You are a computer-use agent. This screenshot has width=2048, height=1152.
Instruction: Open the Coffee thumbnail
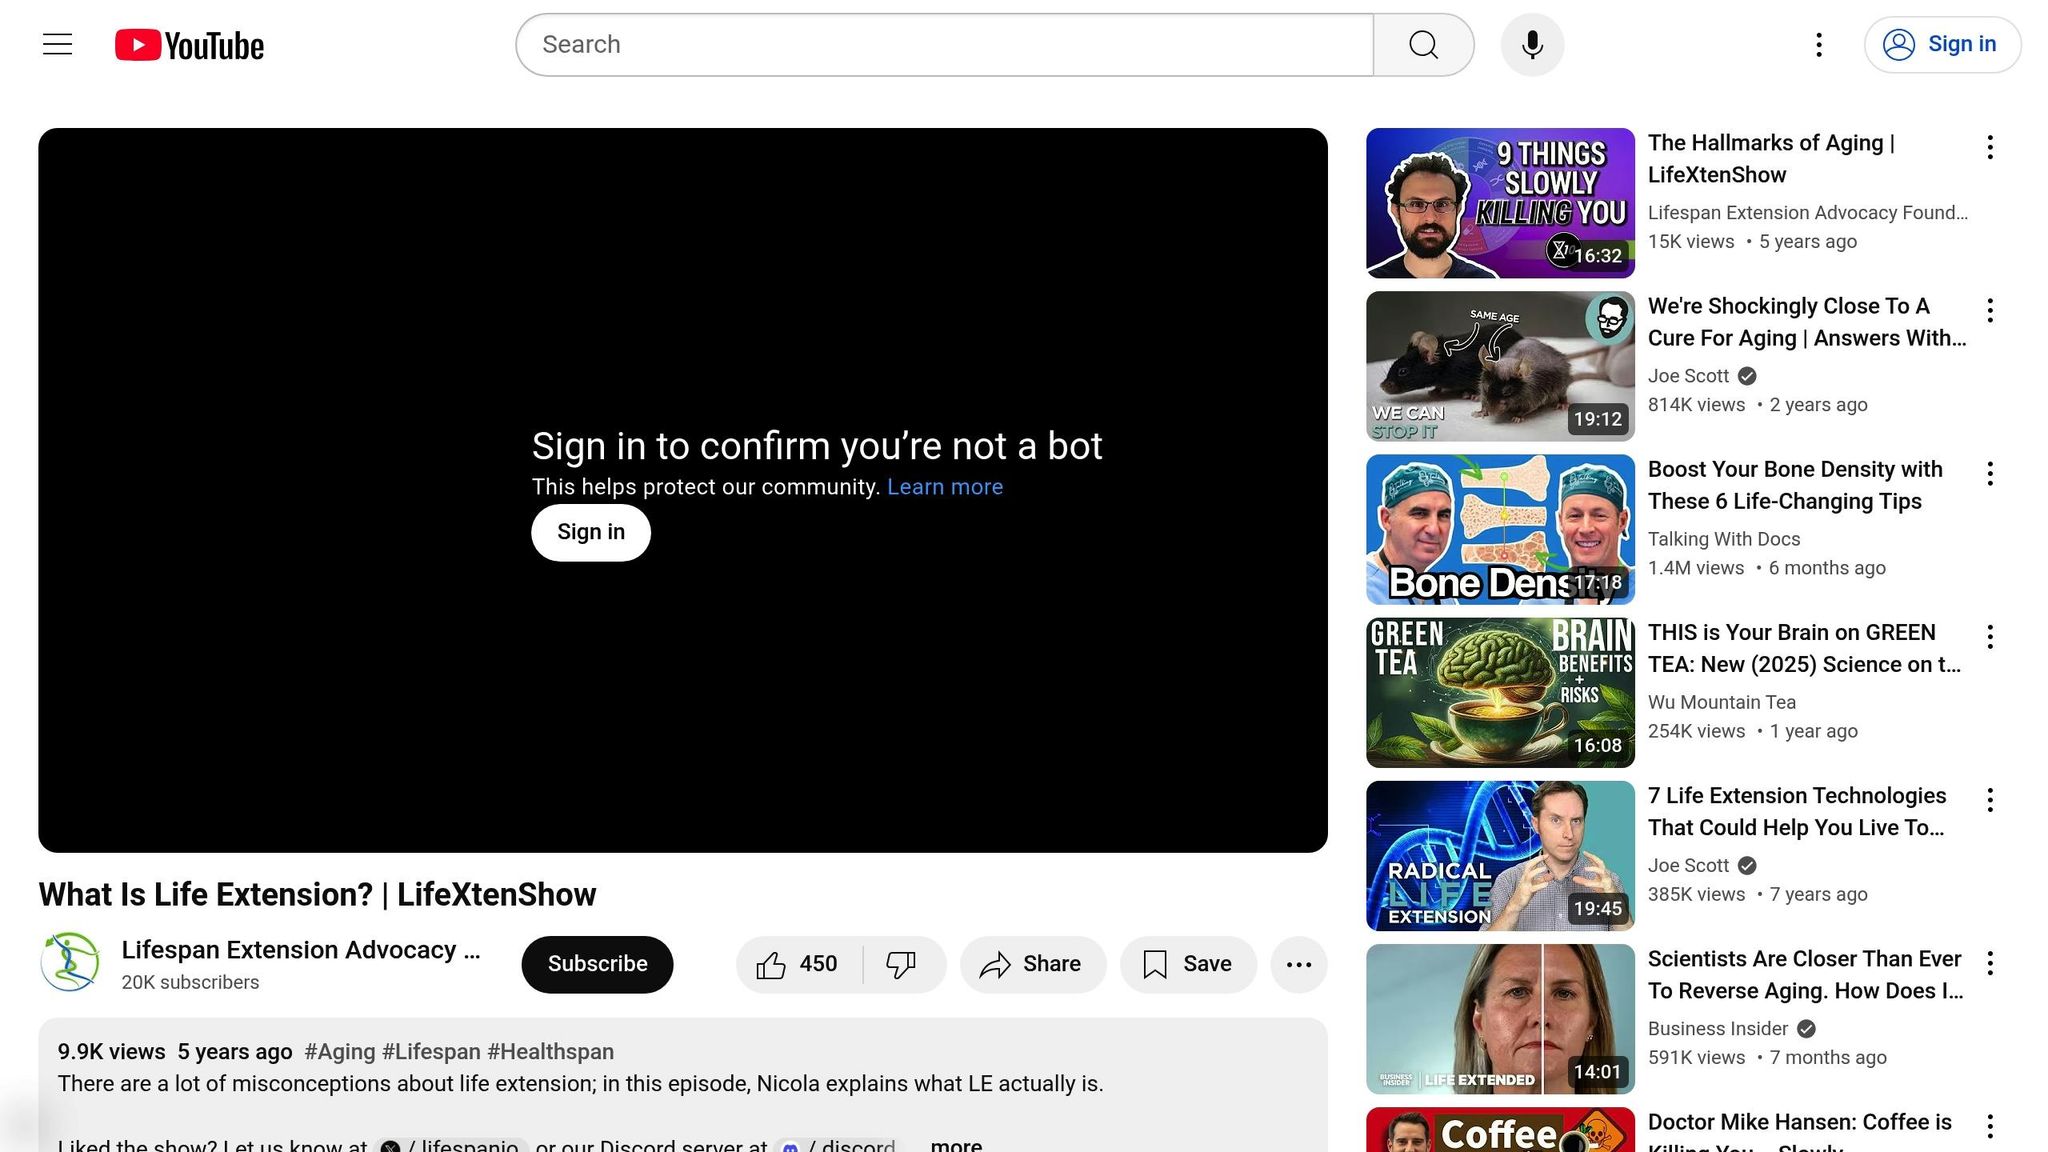tap(1500, 1130)
